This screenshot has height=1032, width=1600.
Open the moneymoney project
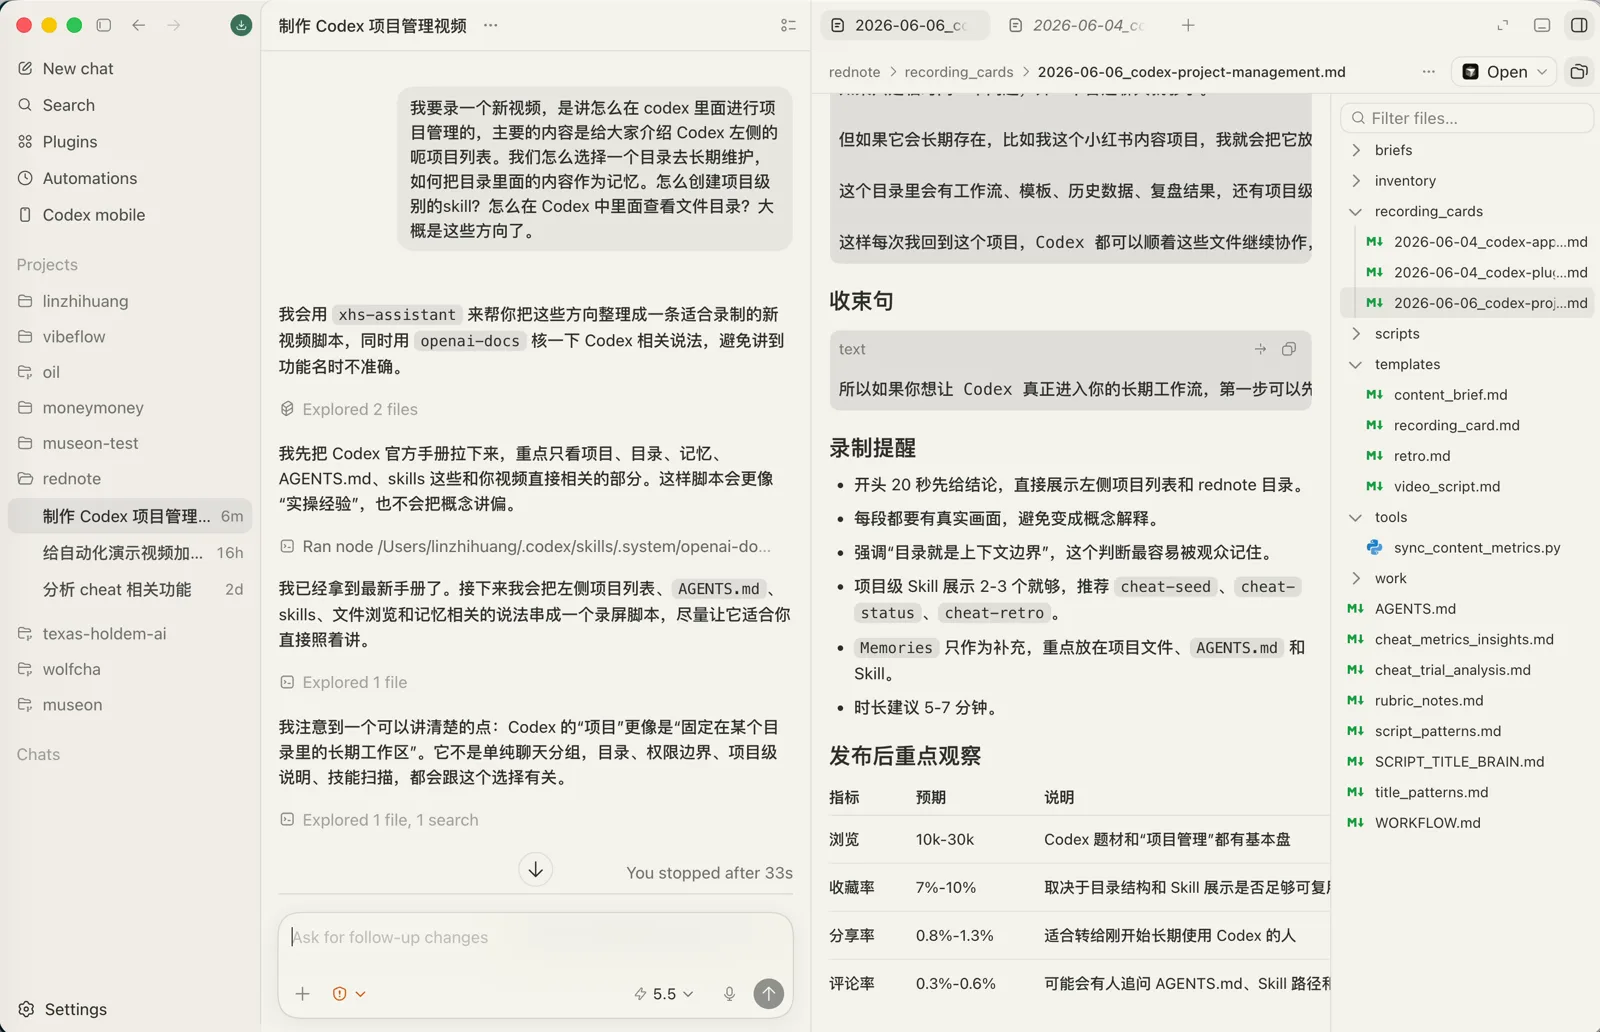pos(130,408)
